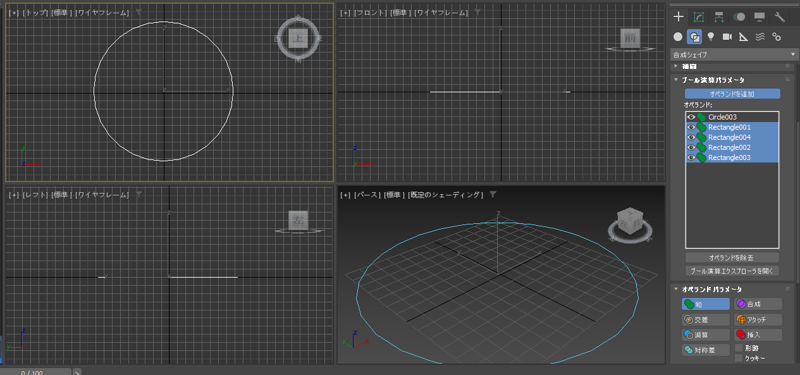Viewport: 800px width, 375px height.
Task: Click the Front viewport filter funnel icon
Action: (x=477, y=12)
